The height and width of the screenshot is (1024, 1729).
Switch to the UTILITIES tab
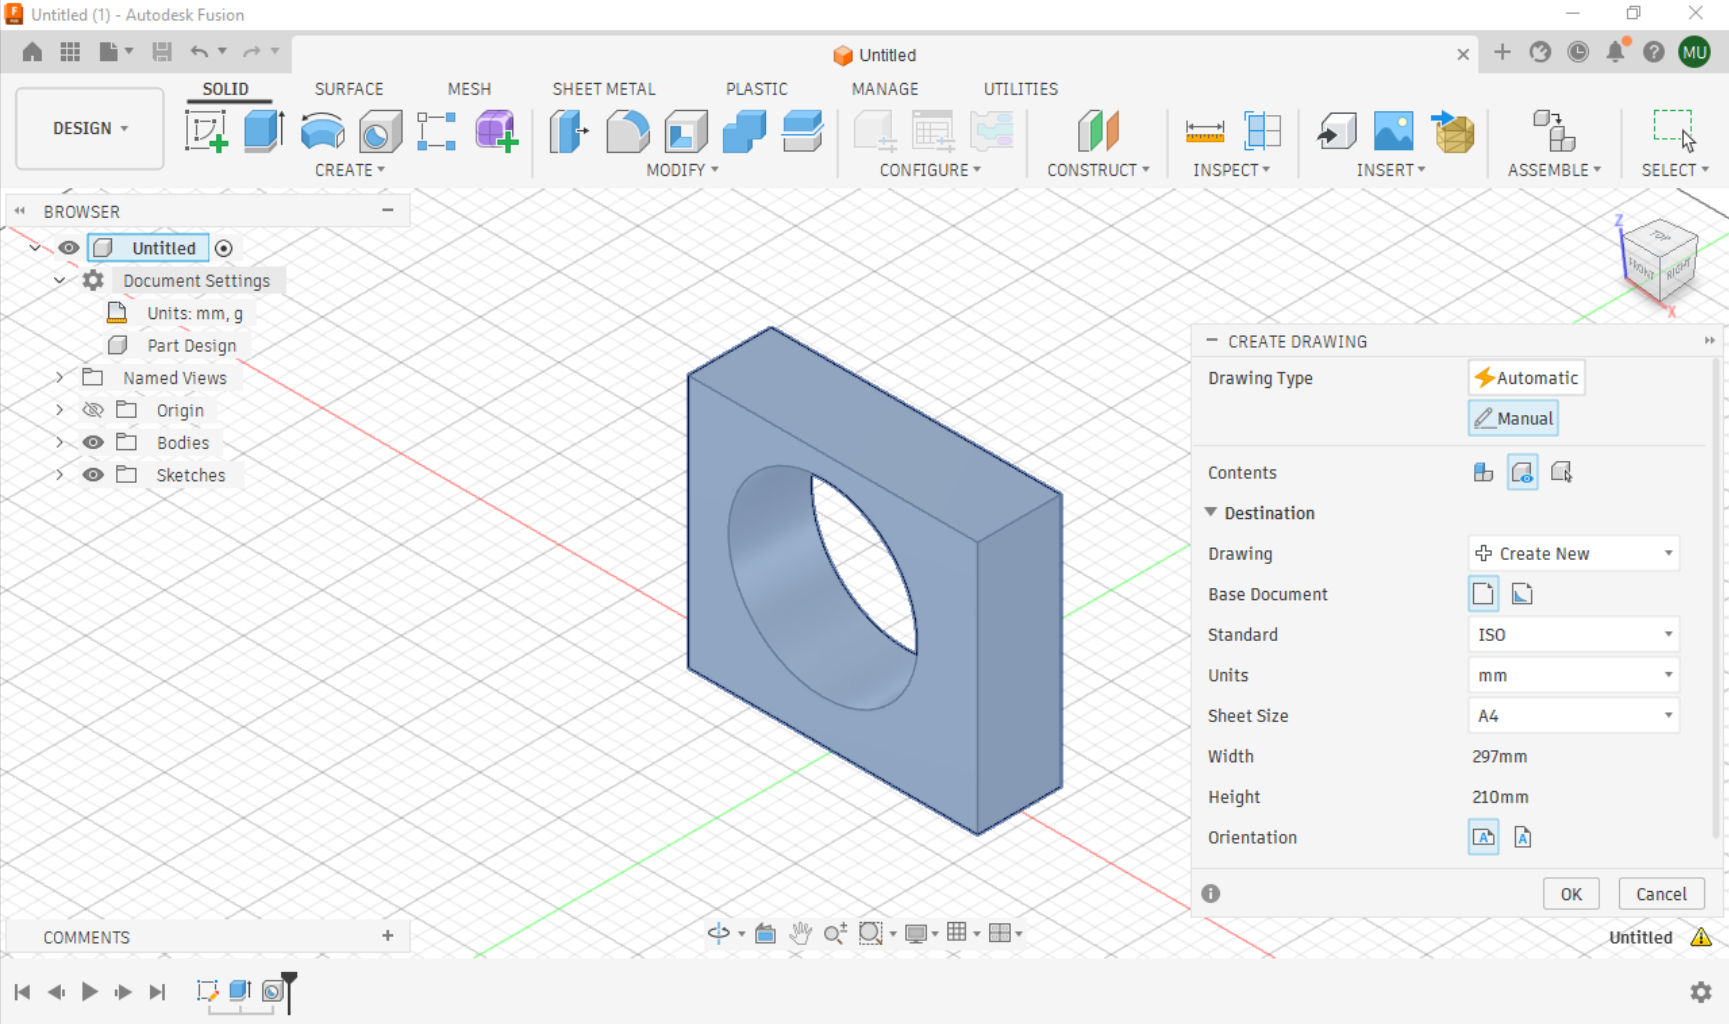point(1021,89)
